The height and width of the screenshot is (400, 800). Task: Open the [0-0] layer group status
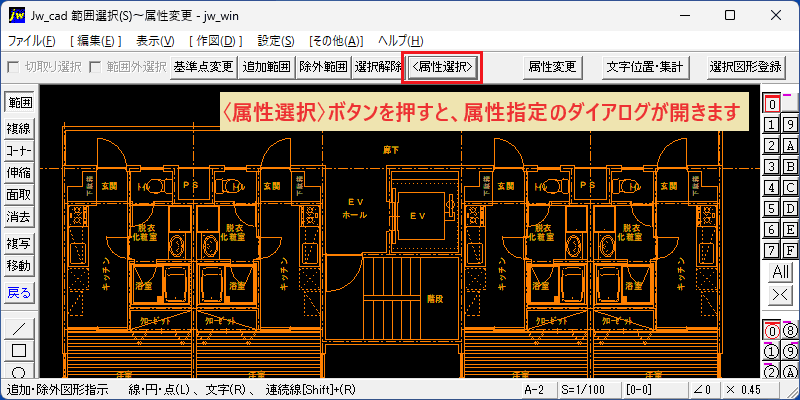click(x=638, y=390)
